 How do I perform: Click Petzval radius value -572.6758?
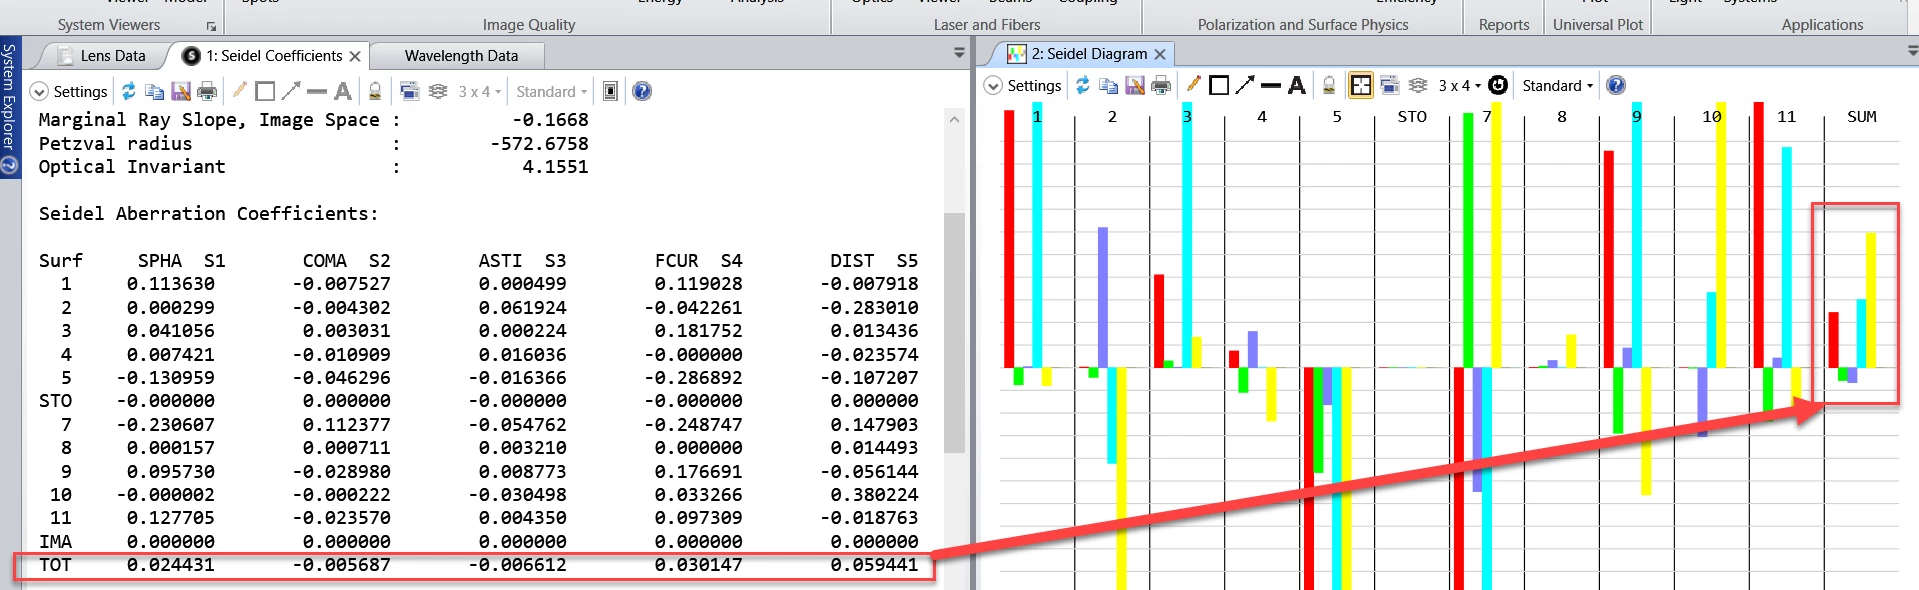(x=539, y=143)
